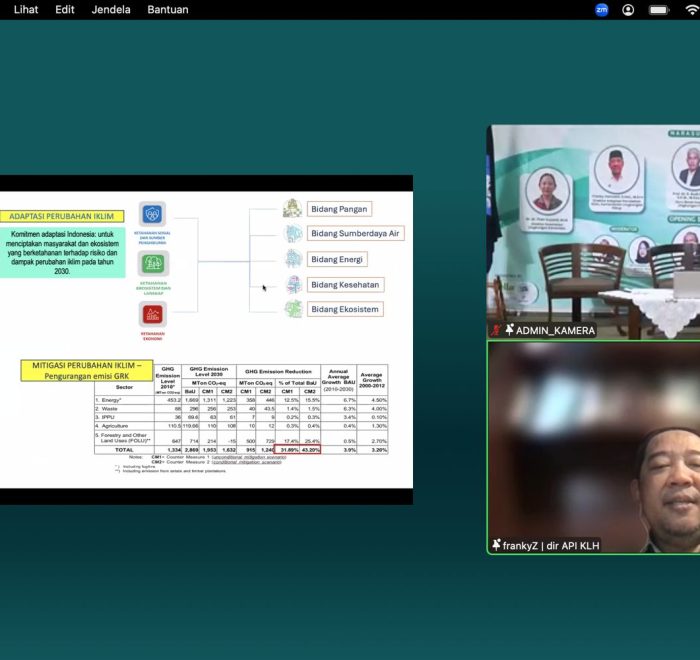
Task: Click the battery status icon
Action: point(659,10)
